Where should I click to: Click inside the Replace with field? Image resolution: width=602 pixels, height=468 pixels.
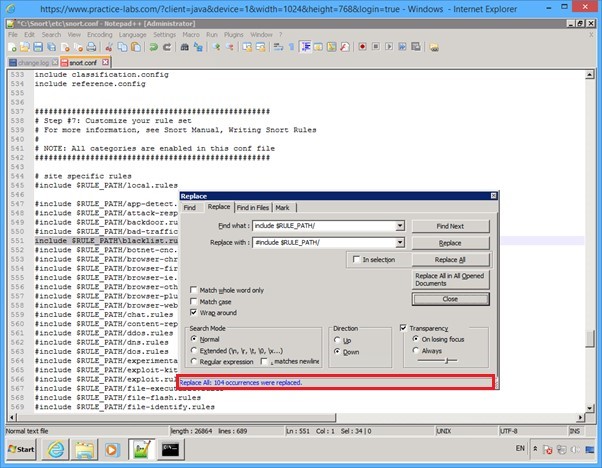point(324,243)
